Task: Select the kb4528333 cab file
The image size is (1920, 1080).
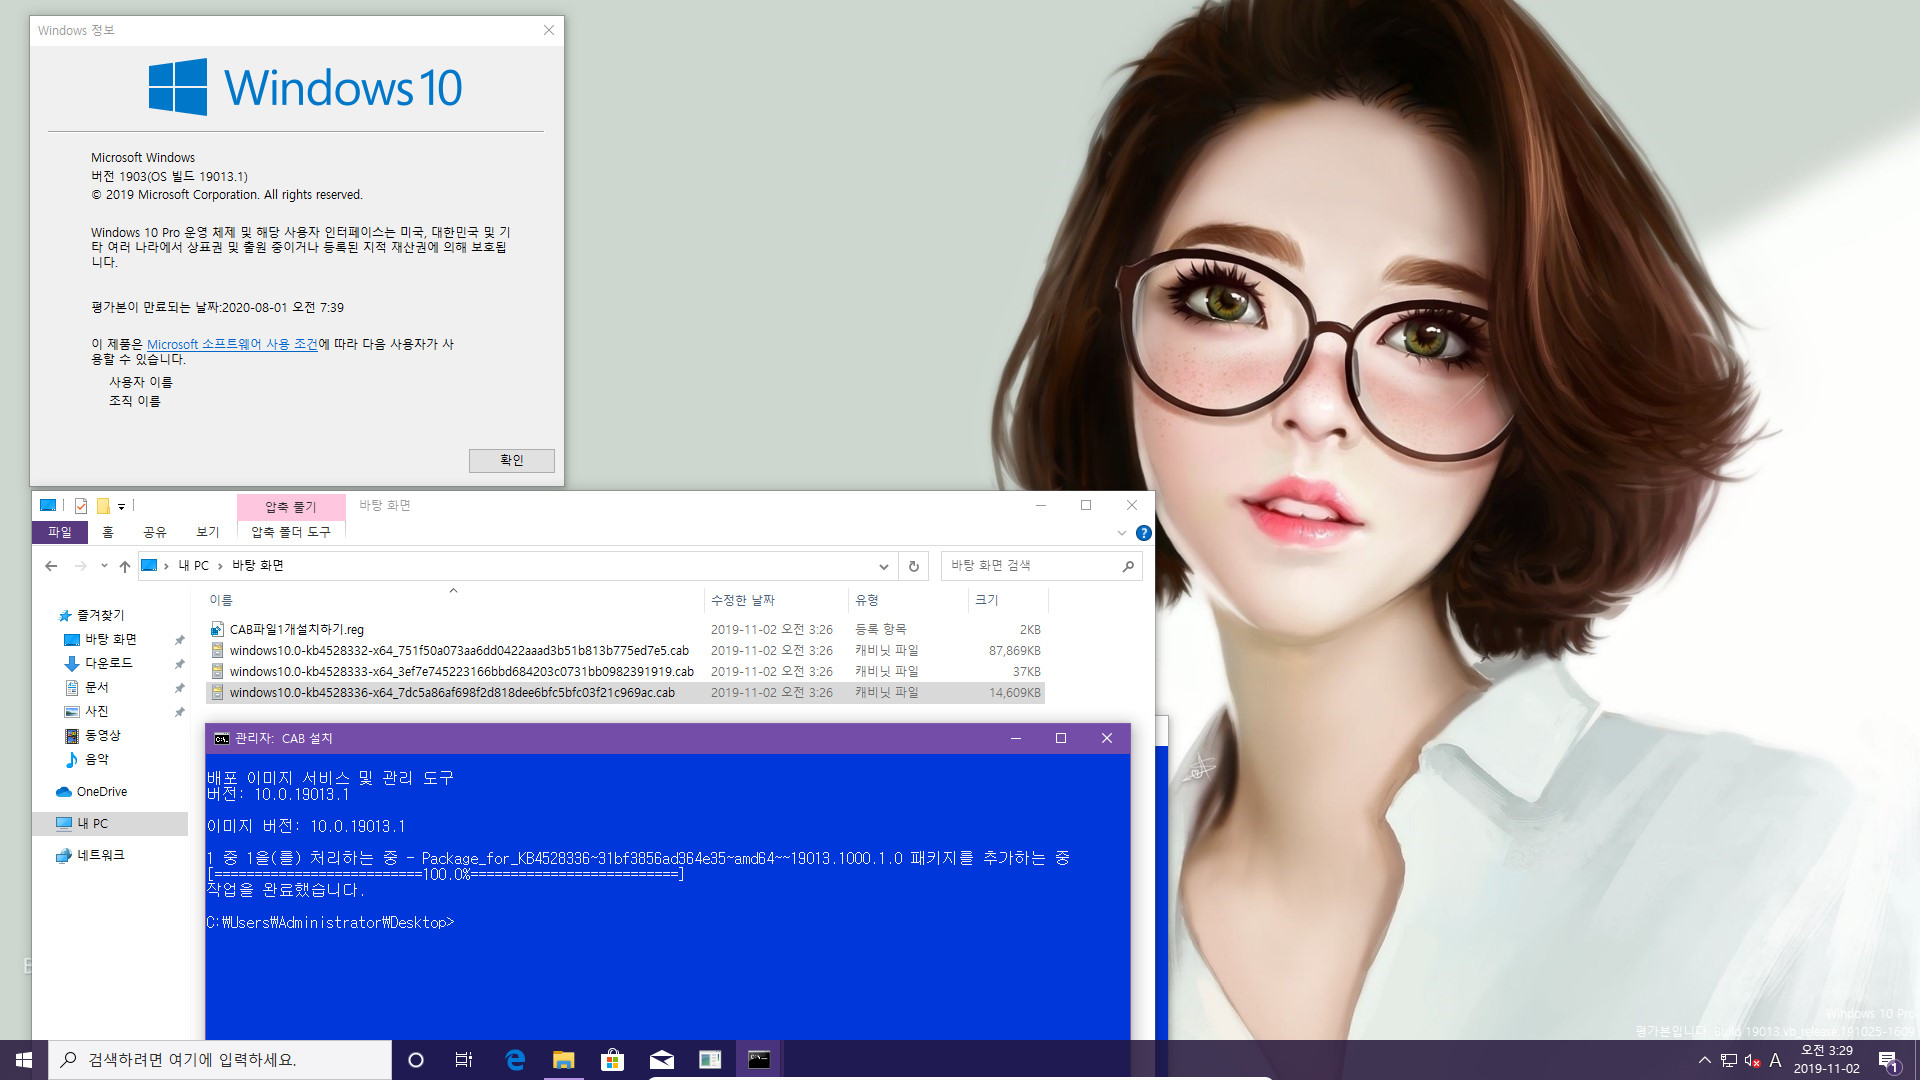Action: click(625, 671)
